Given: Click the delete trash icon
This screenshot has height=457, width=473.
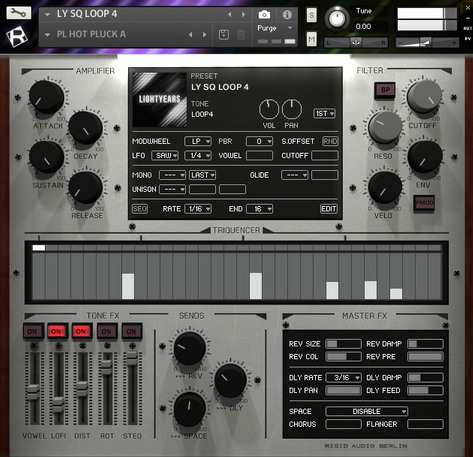Looking at the screenshot, I should (241, 35).
